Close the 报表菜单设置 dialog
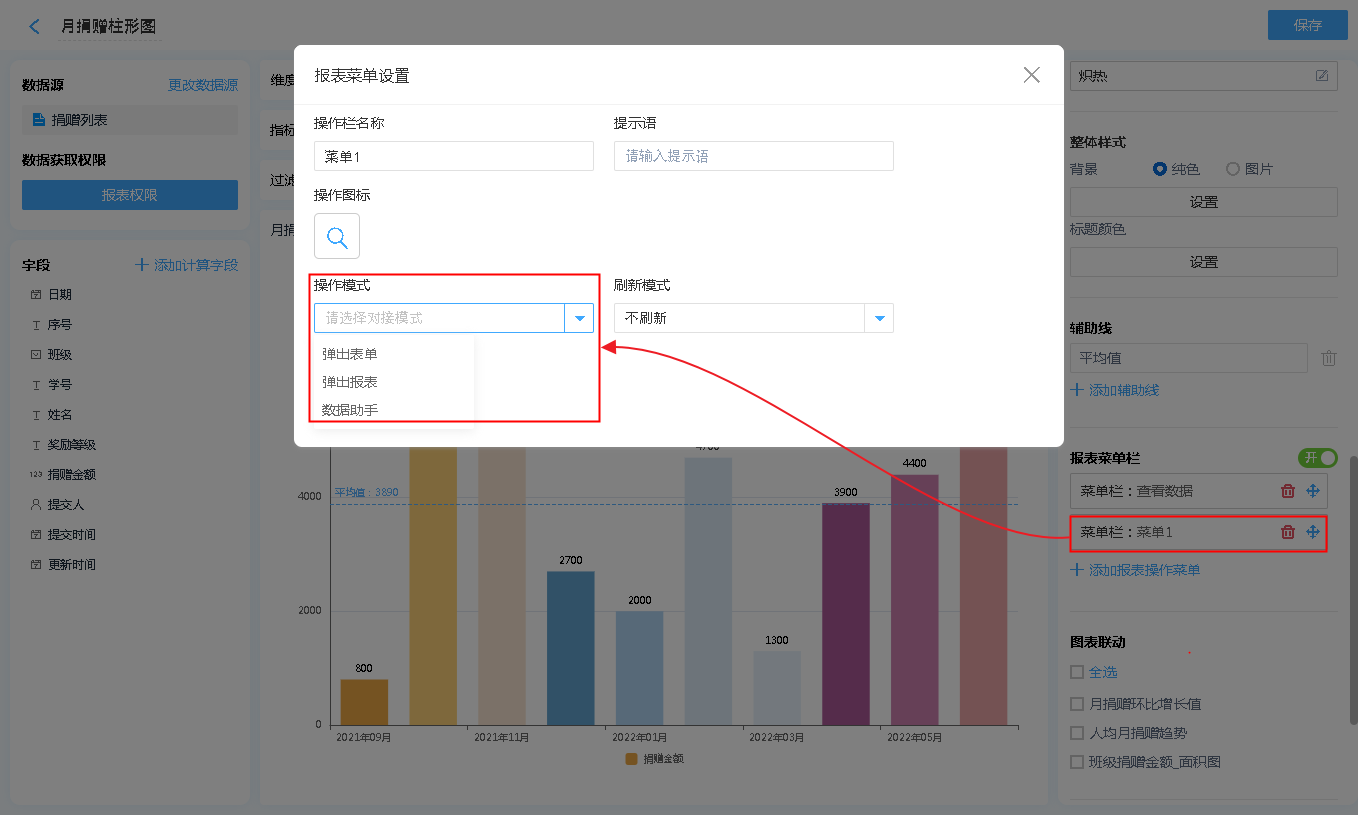This screenshot has width=1358, height=815. click(1031, 75)
